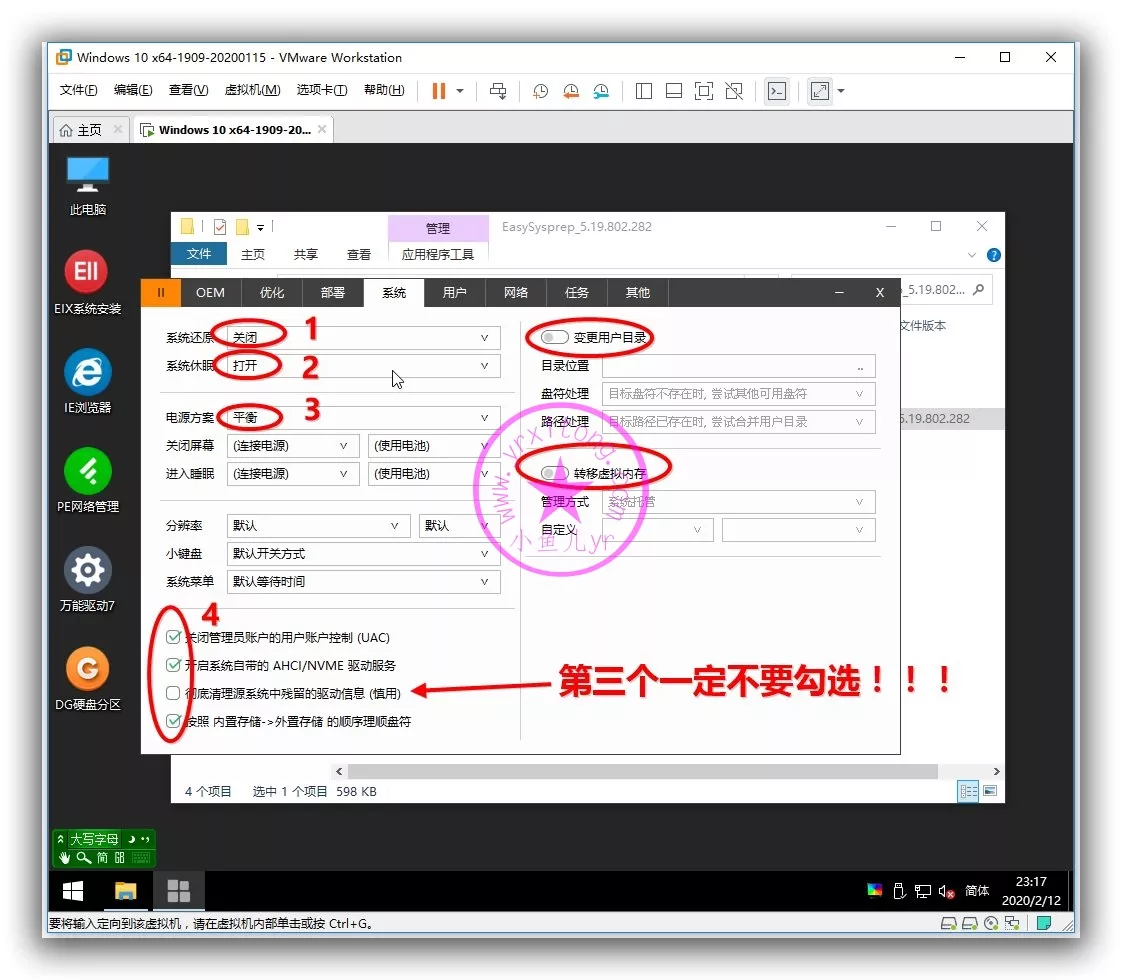Launch PE网络管理 from the desktop
The width and height of the screenshot is (1122, 980).
point(87,472)
